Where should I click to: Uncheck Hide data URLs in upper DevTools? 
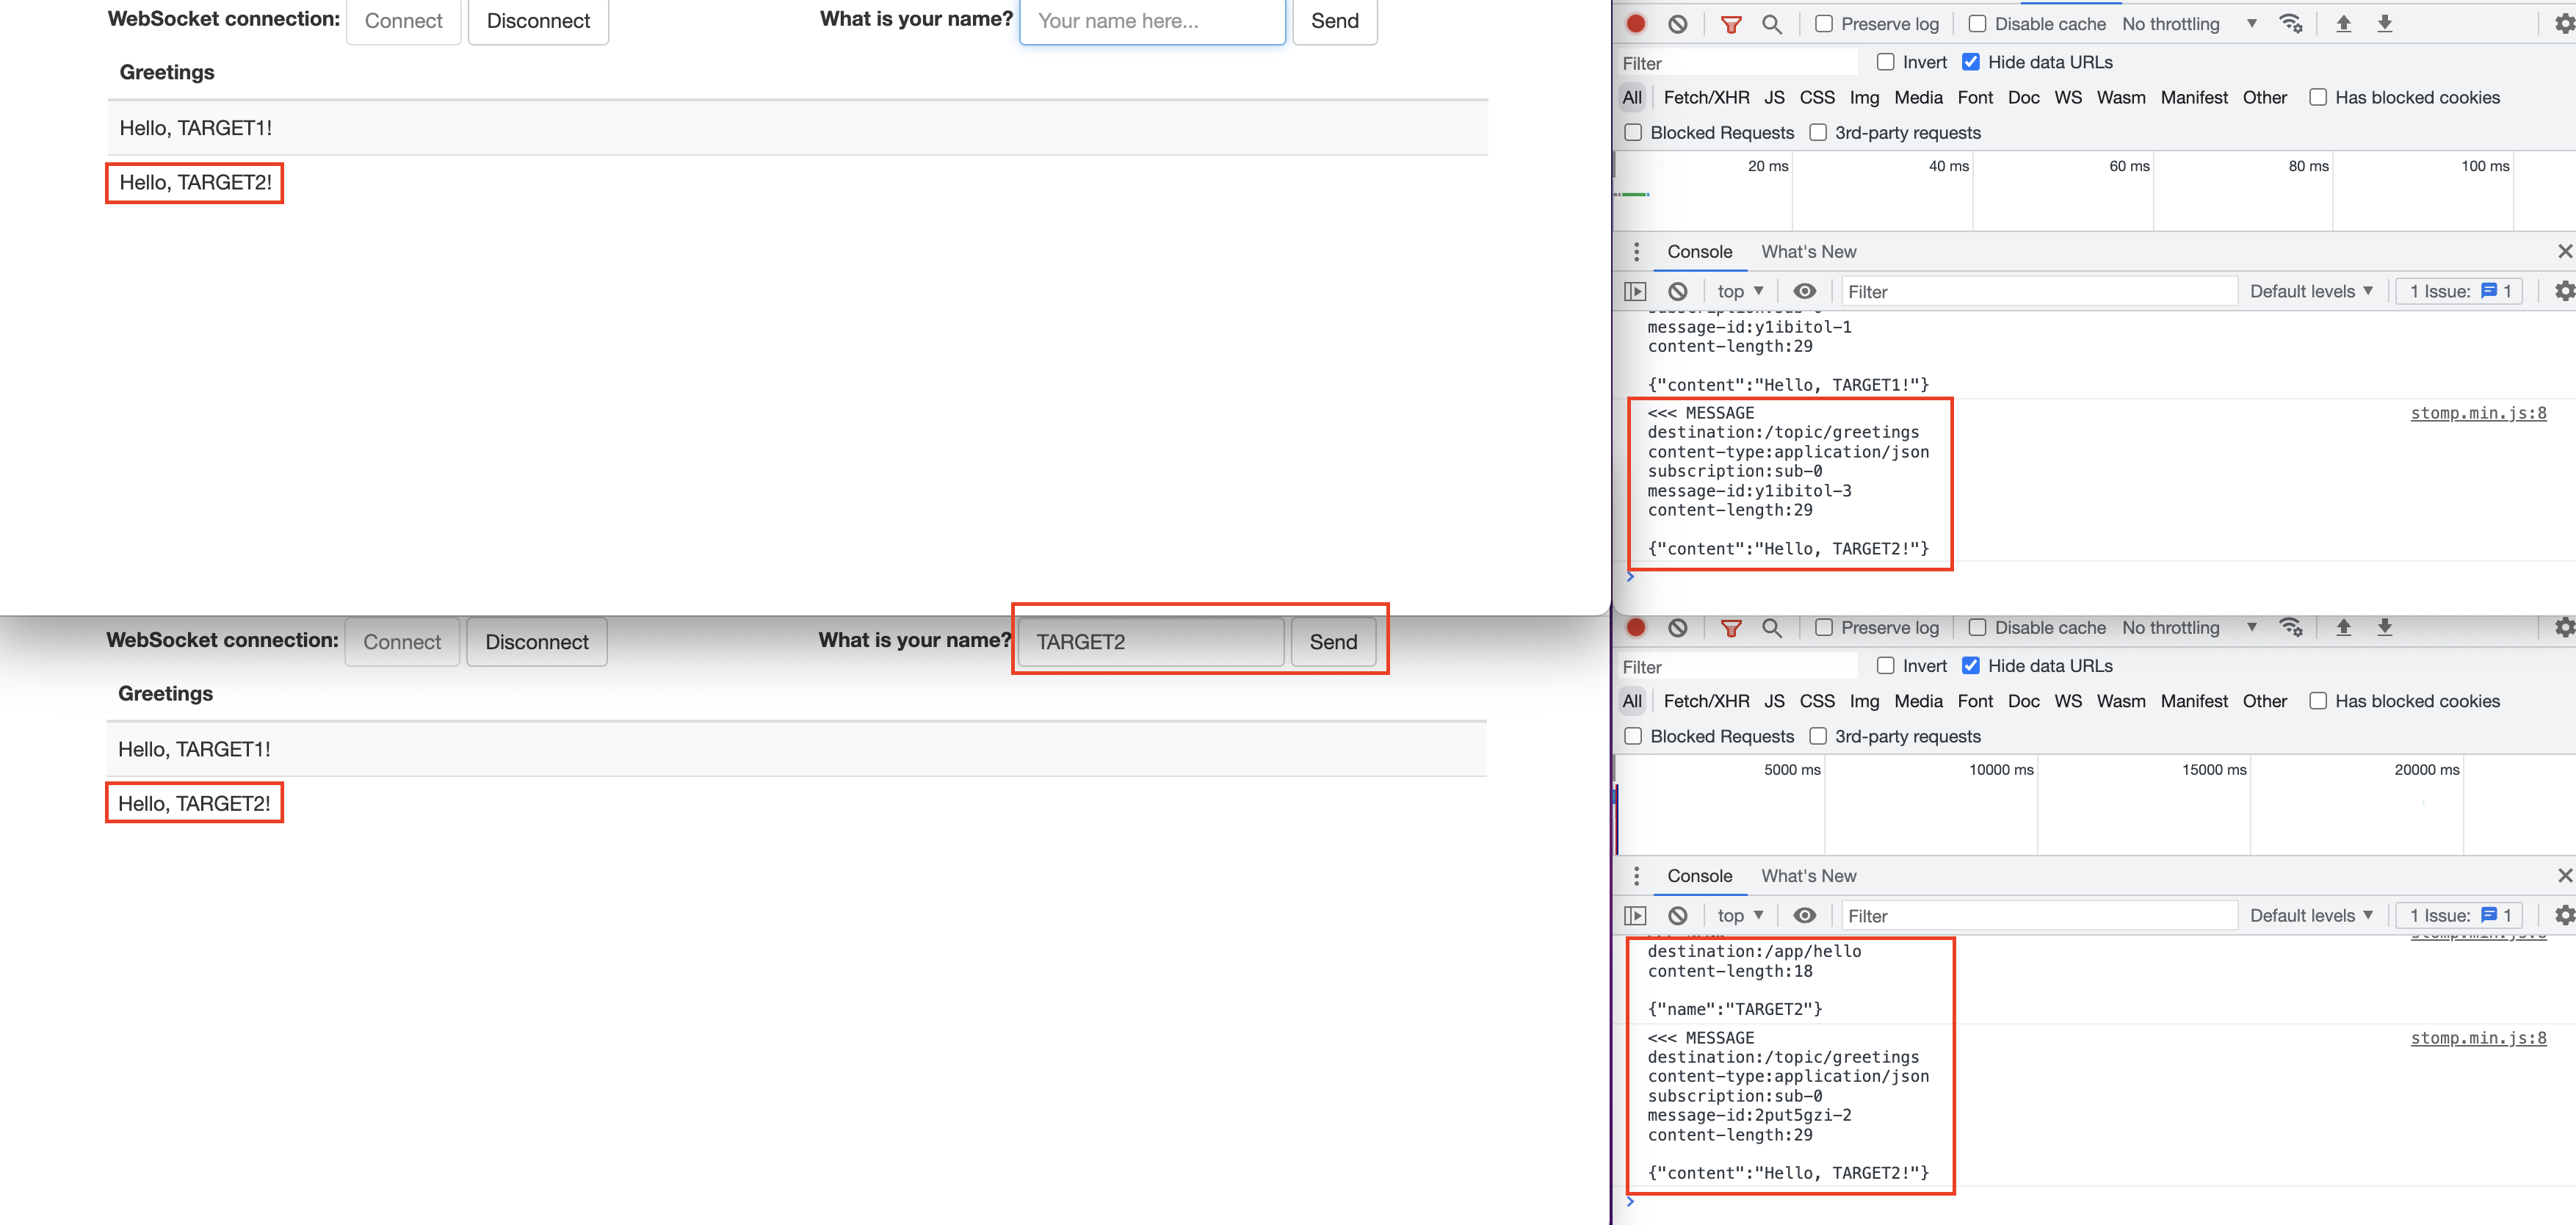(x=1970, y=62)
